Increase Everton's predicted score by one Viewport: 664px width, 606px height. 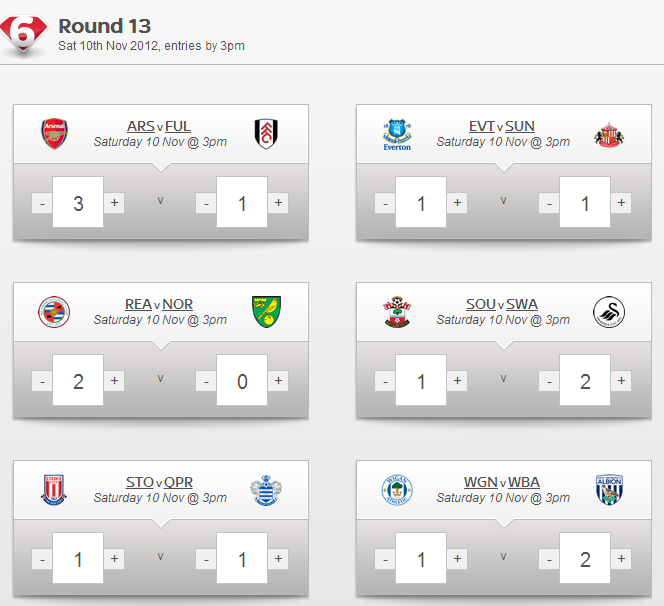pyautogui.click(x=458, y=203)
